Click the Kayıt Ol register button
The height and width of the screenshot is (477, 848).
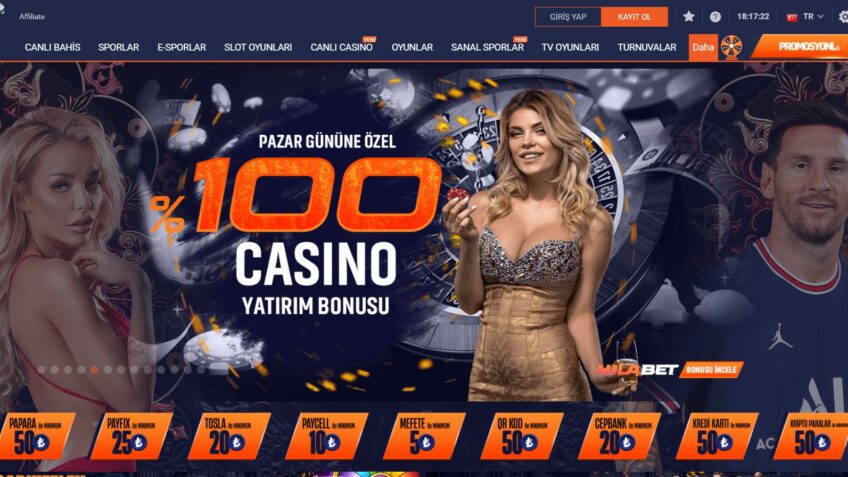634,17
